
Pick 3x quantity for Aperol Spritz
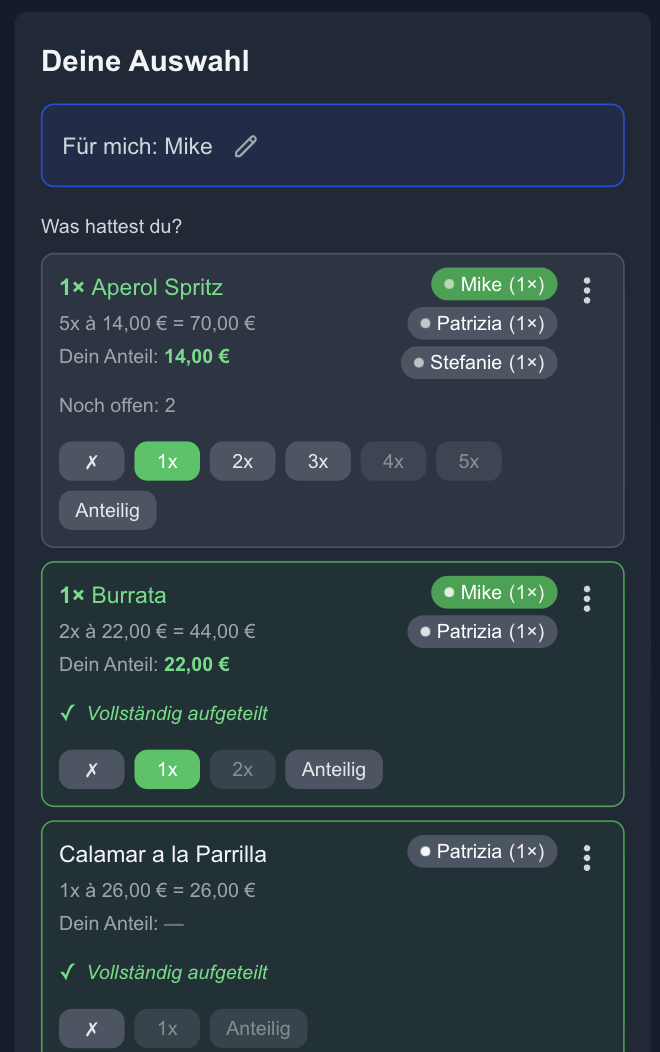pos(318,461)
